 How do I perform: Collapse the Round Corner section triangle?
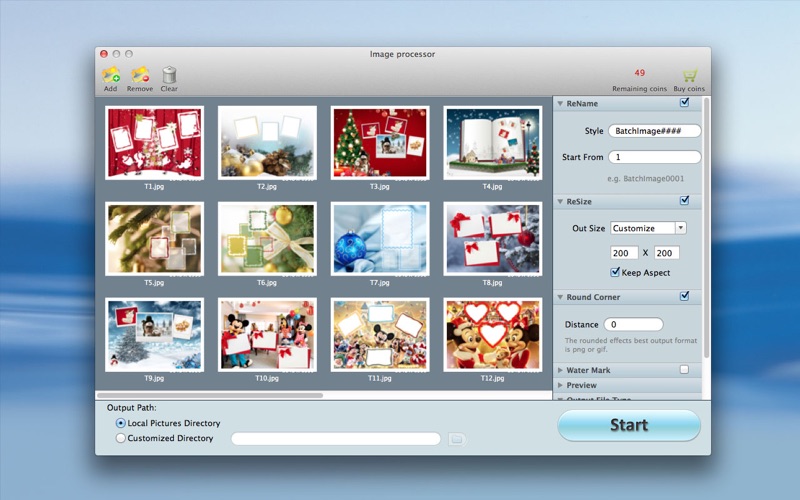560,297
